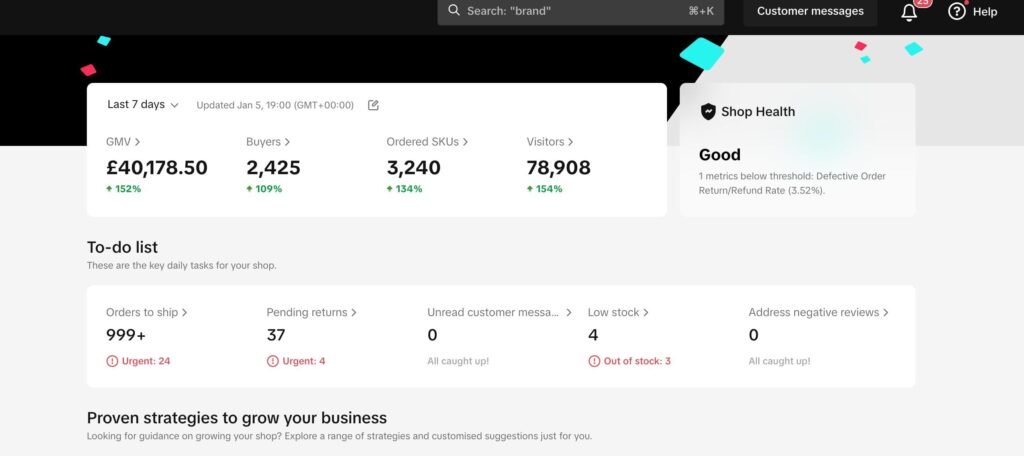This screenshot has height=456, width=1024.
Task: Expand the GMV metric chevron
Action: (x=137, y=142)
